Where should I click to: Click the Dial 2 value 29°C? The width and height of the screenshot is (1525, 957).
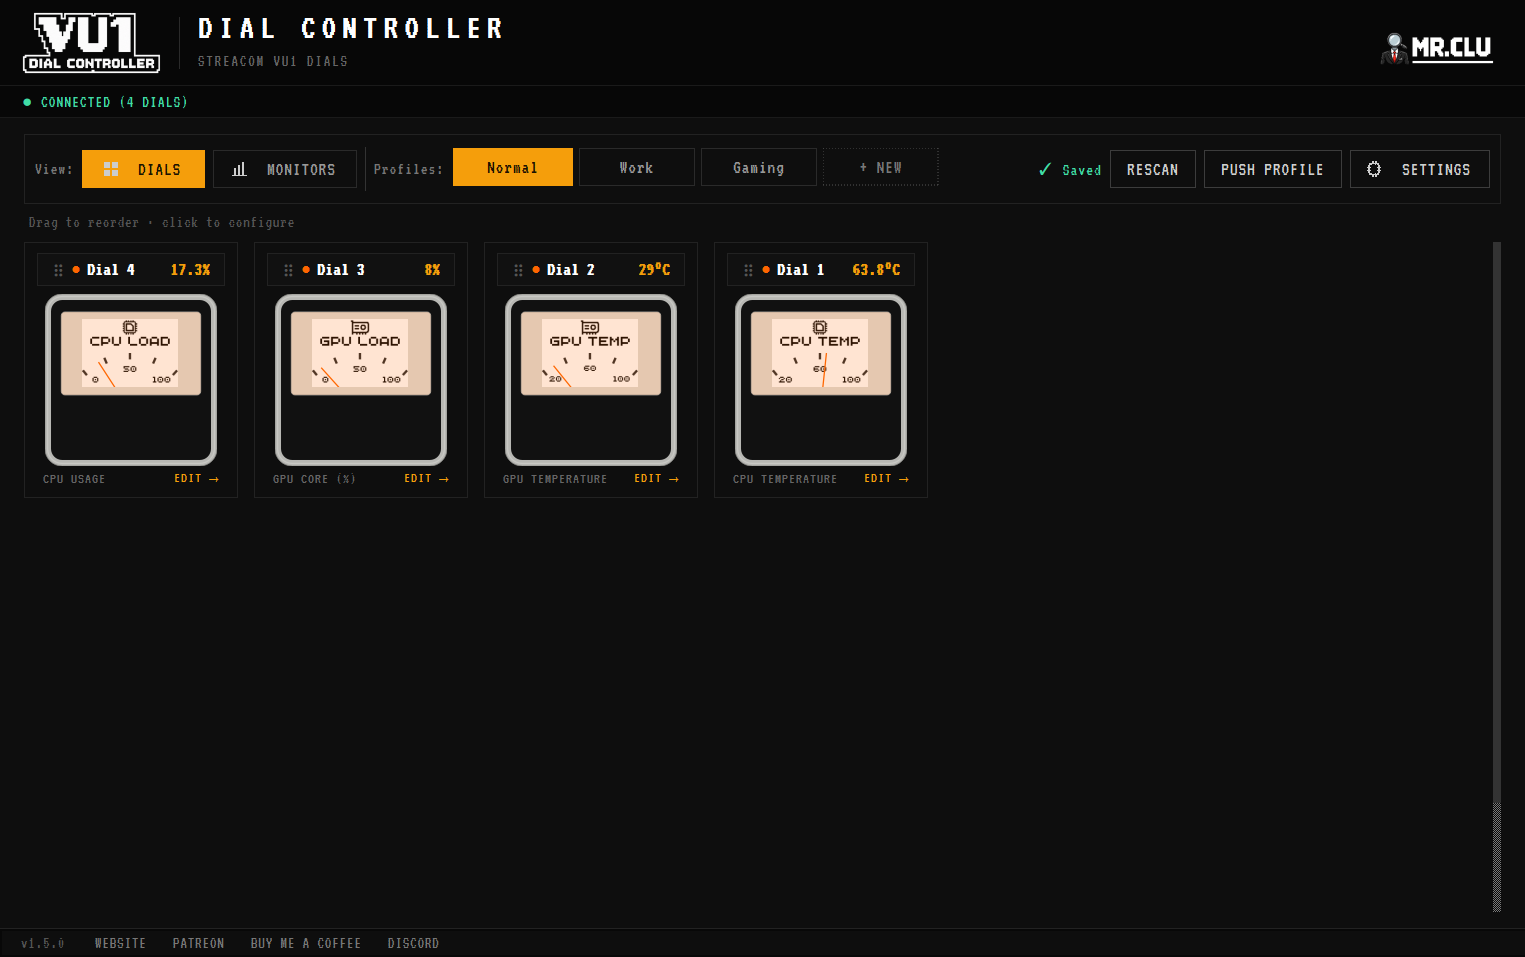point(655,270)
